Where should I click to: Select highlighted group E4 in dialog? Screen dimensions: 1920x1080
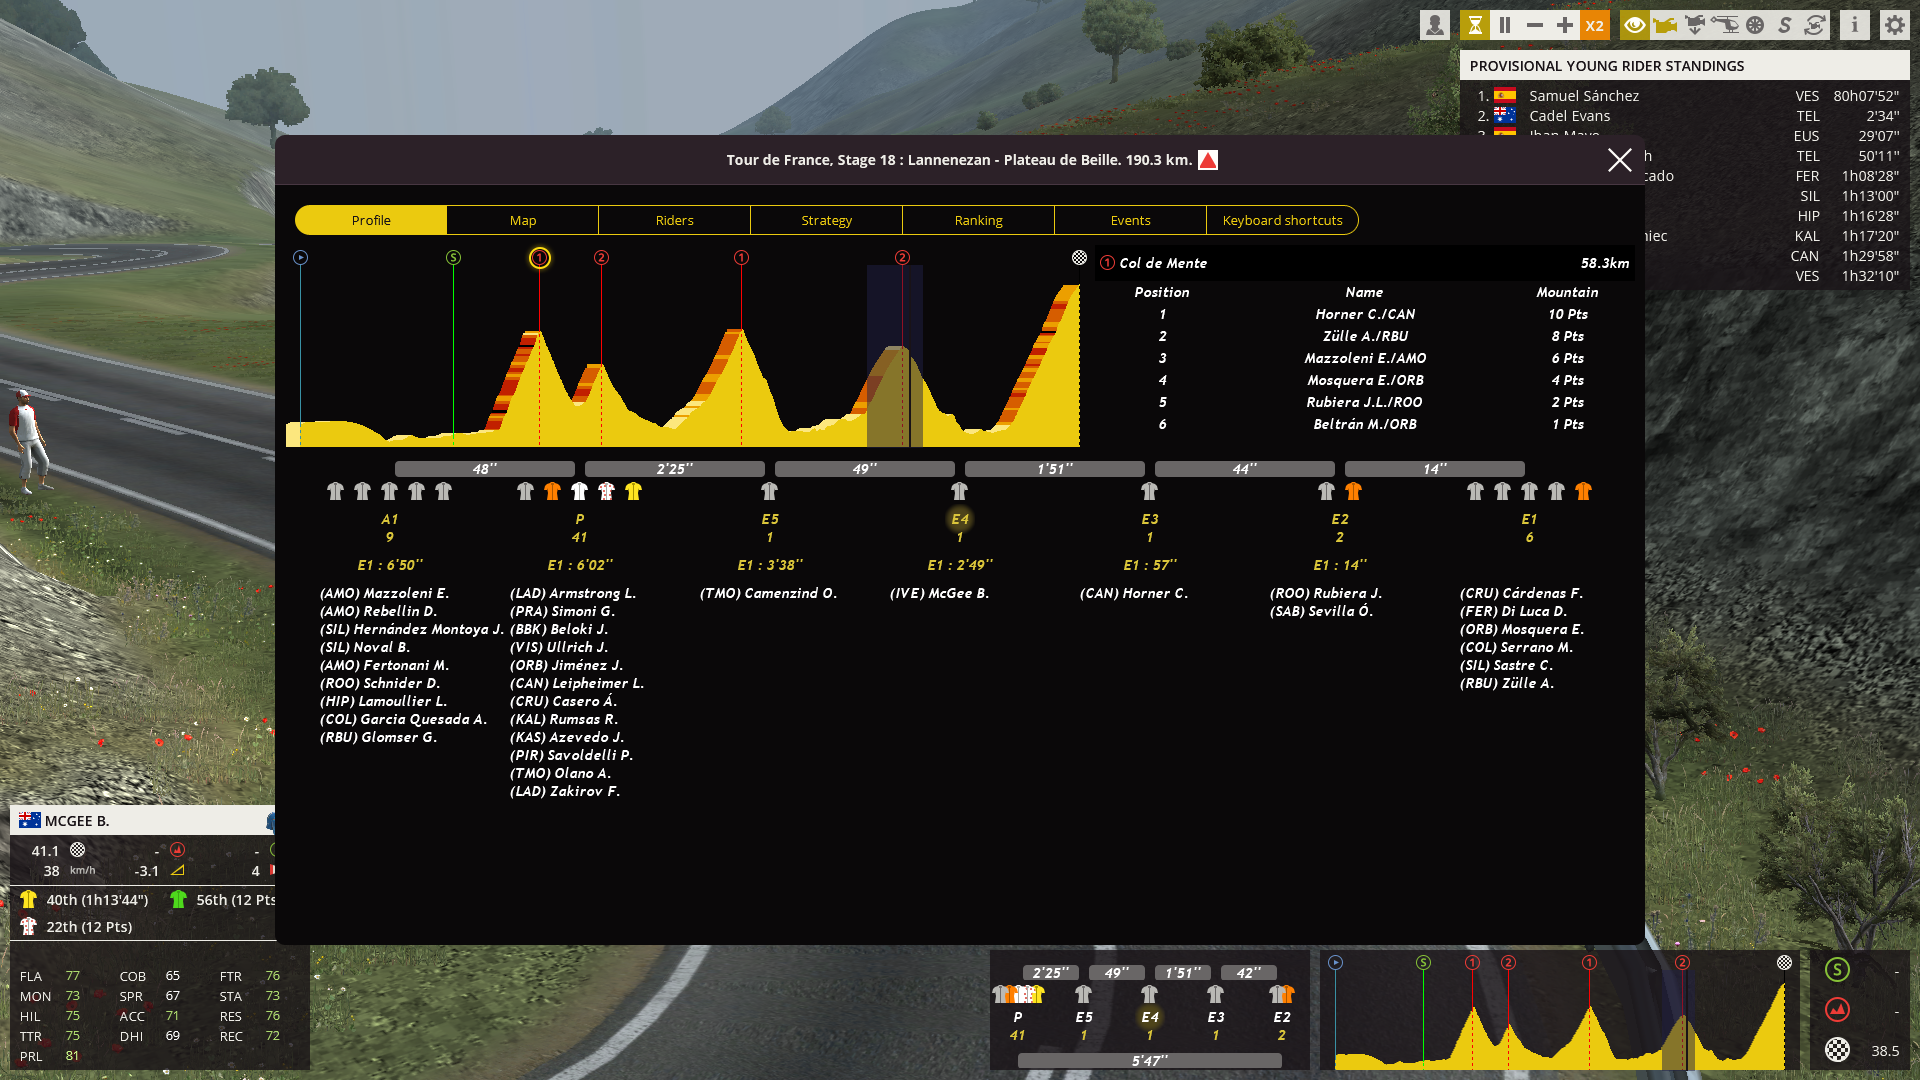pos(960,519)
